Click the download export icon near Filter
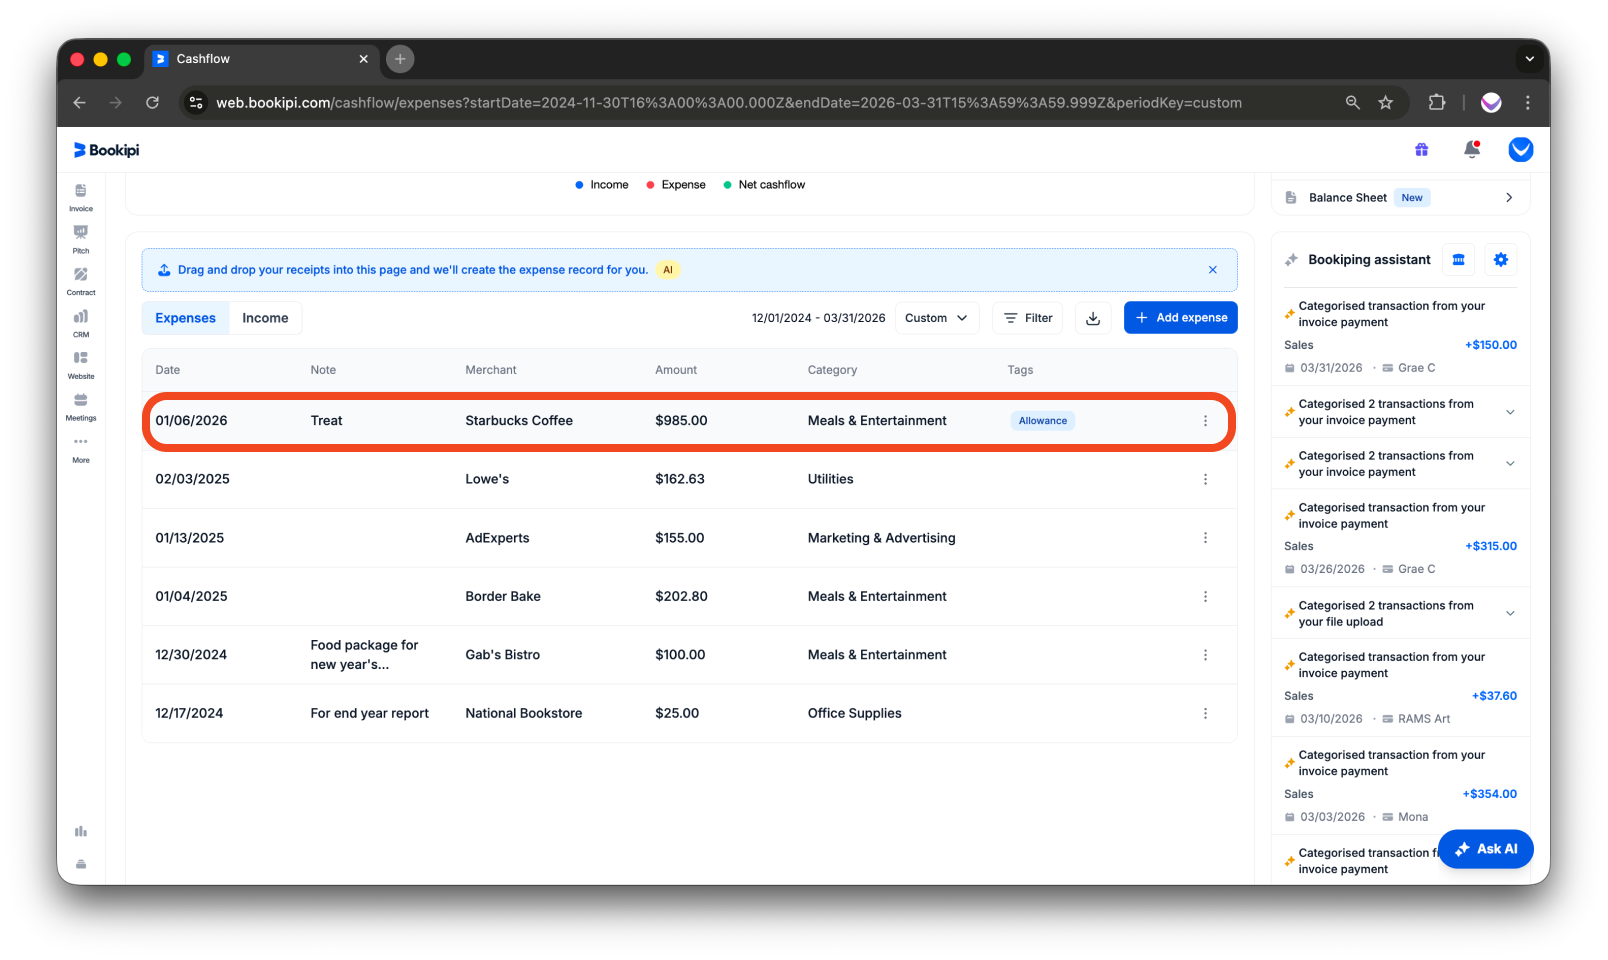The height and width of the screenshot is (960, 1608). coord(1092,317)
